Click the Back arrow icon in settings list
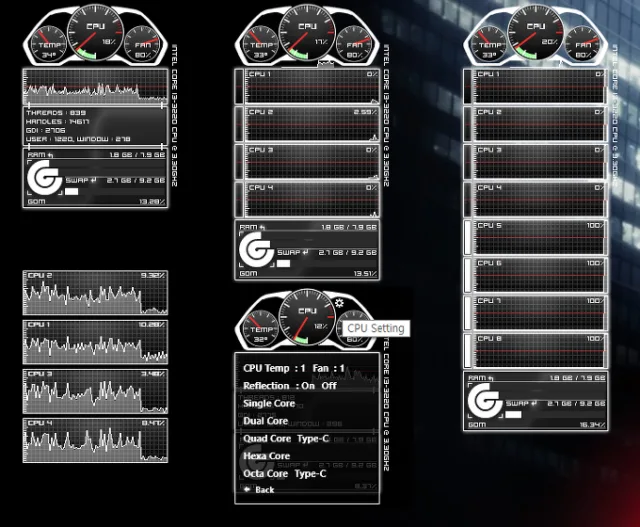This screenshot has width=640, height=527. 247,489
